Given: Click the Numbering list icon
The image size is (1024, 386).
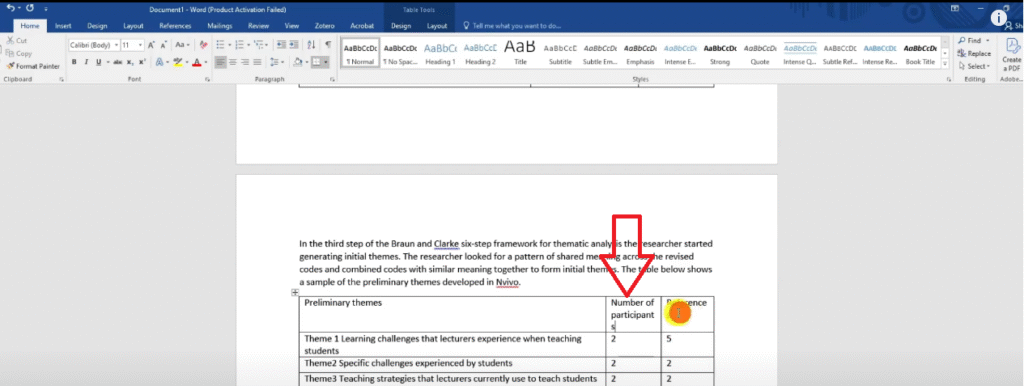Looking at the screenshot, I should 239,45.
